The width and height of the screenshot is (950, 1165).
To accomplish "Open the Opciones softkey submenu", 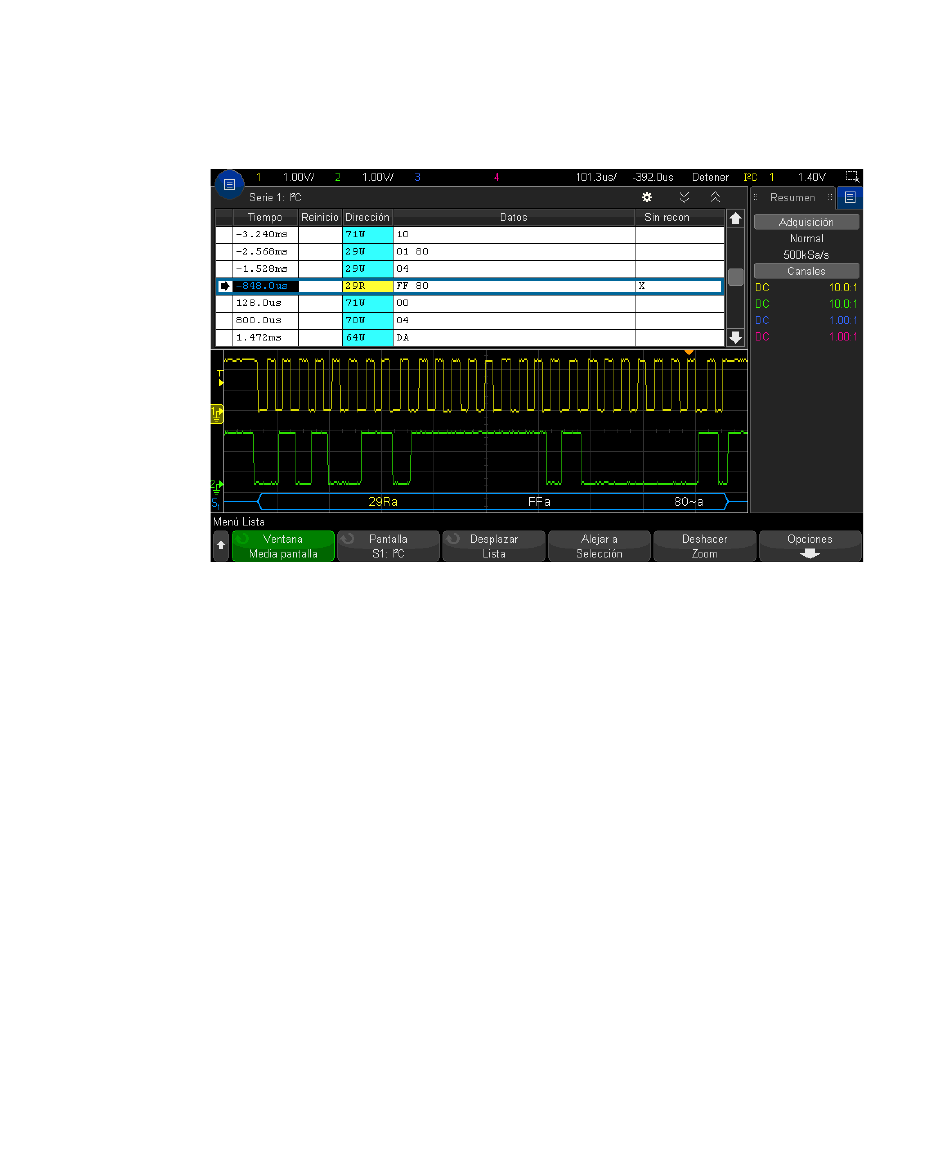I will point(810,546).
